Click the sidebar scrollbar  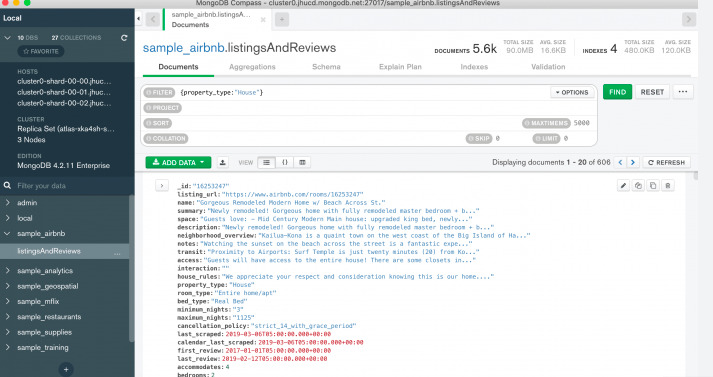[132, 268]
